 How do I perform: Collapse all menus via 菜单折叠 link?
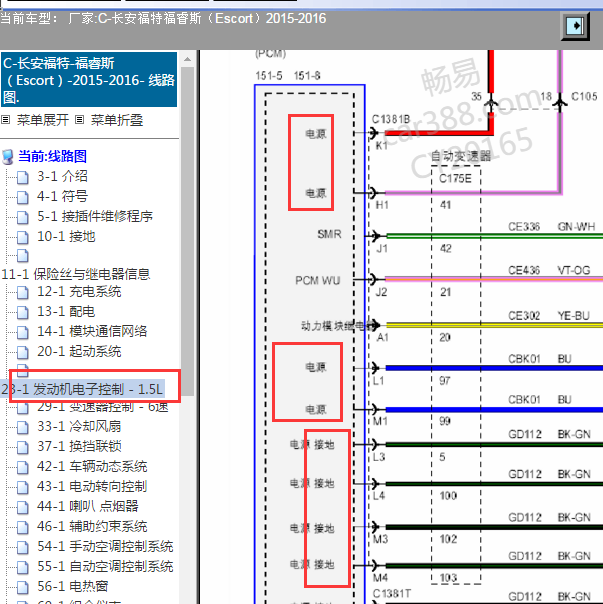click(x=117, y=120)
